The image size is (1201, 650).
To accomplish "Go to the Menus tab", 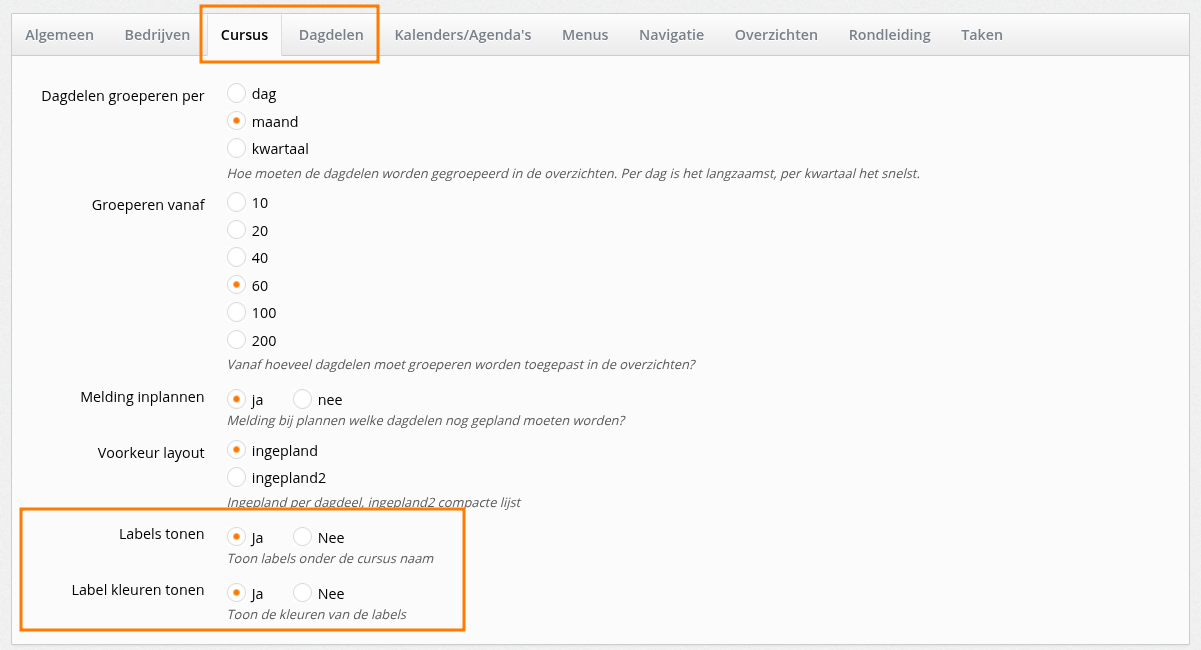I will (585, 35).
